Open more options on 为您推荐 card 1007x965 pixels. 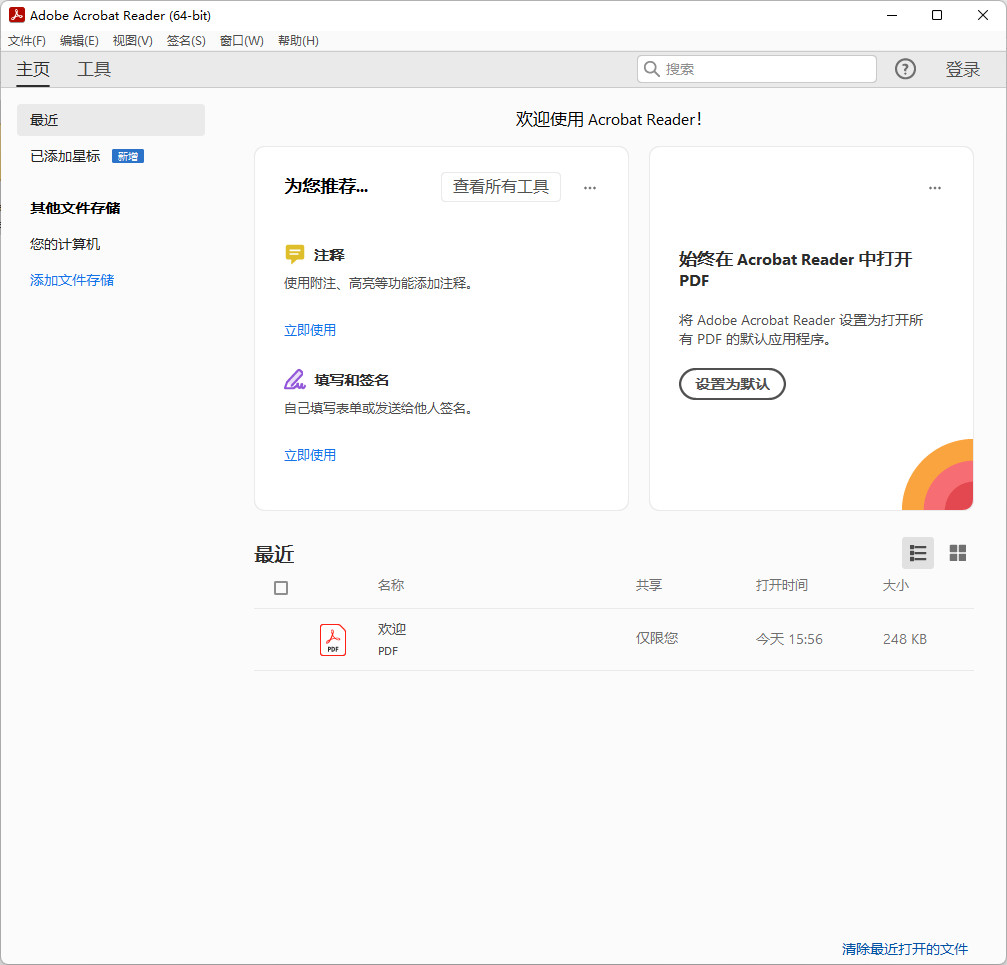(590, 187)
